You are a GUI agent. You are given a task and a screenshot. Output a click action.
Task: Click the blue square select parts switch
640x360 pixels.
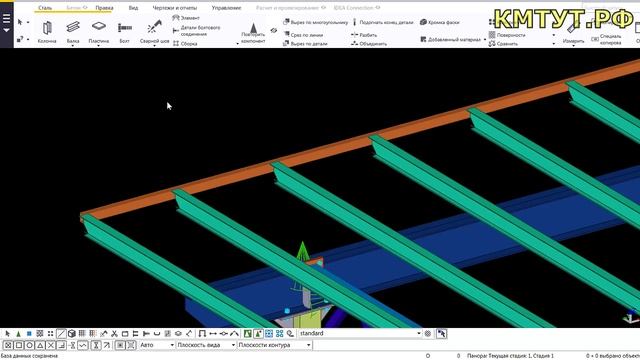click(29, 334)
